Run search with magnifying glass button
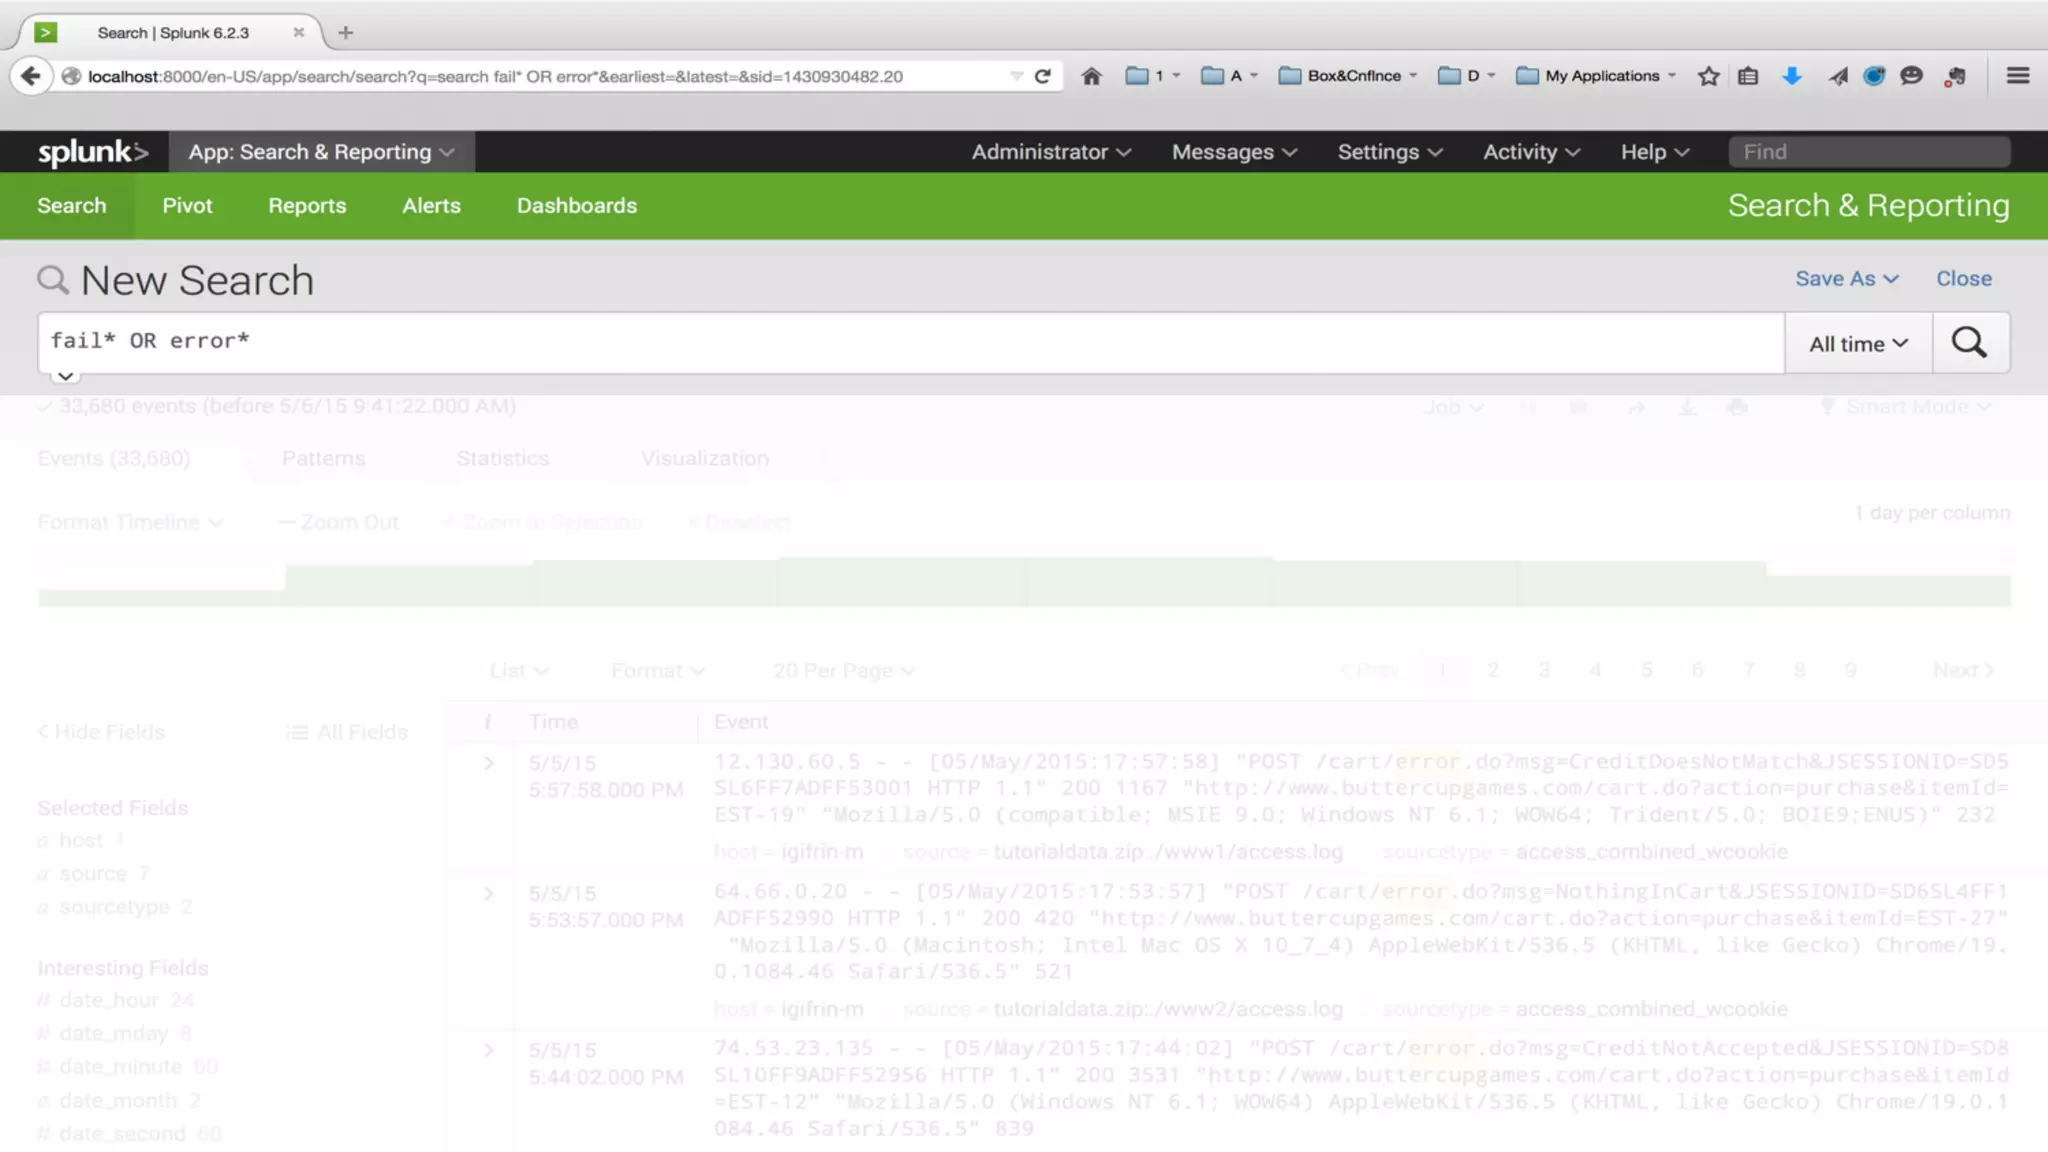This screenshot has width=2048, height=1152. [x=1970, y=343]
